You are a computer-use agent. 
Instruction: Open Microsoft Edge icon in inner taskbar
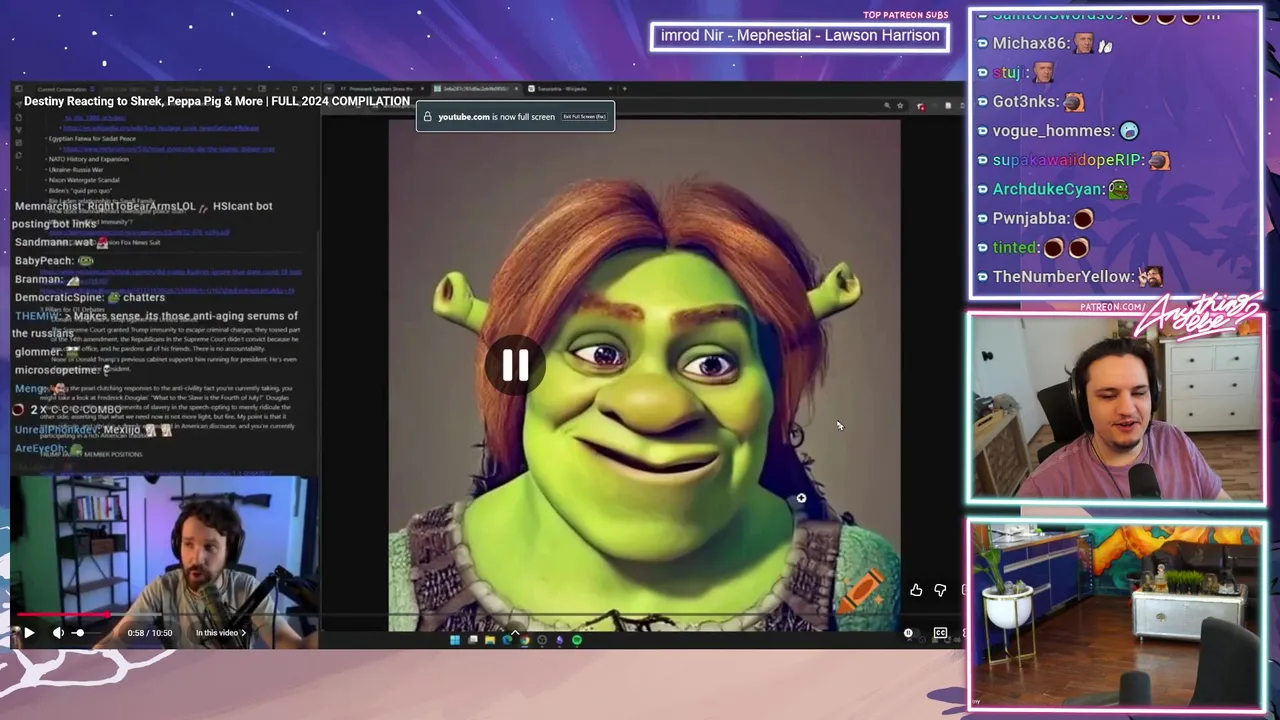click(x=507, y=640)
